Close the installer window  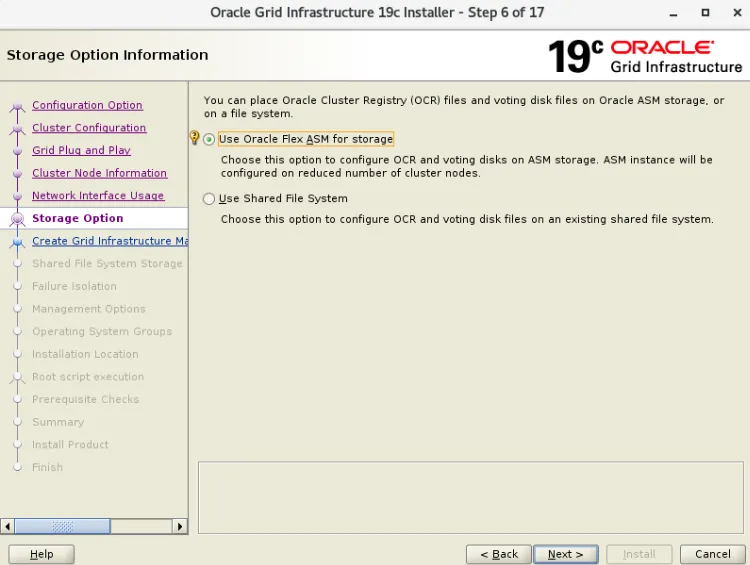tap(737, 13)
